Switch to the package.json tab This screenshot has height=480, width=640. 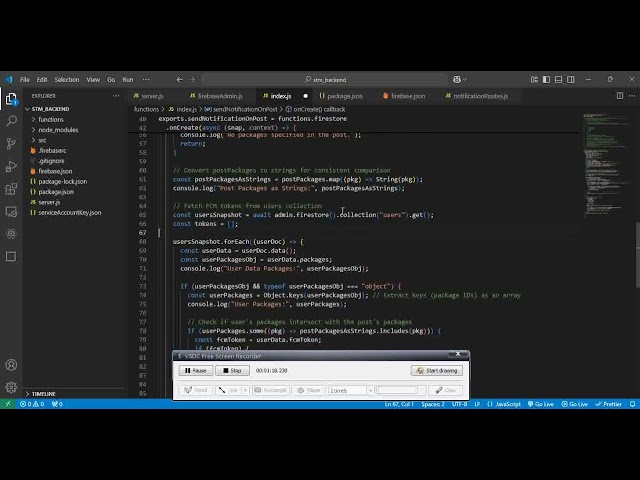pyautogui.click(x=345, y=96)
